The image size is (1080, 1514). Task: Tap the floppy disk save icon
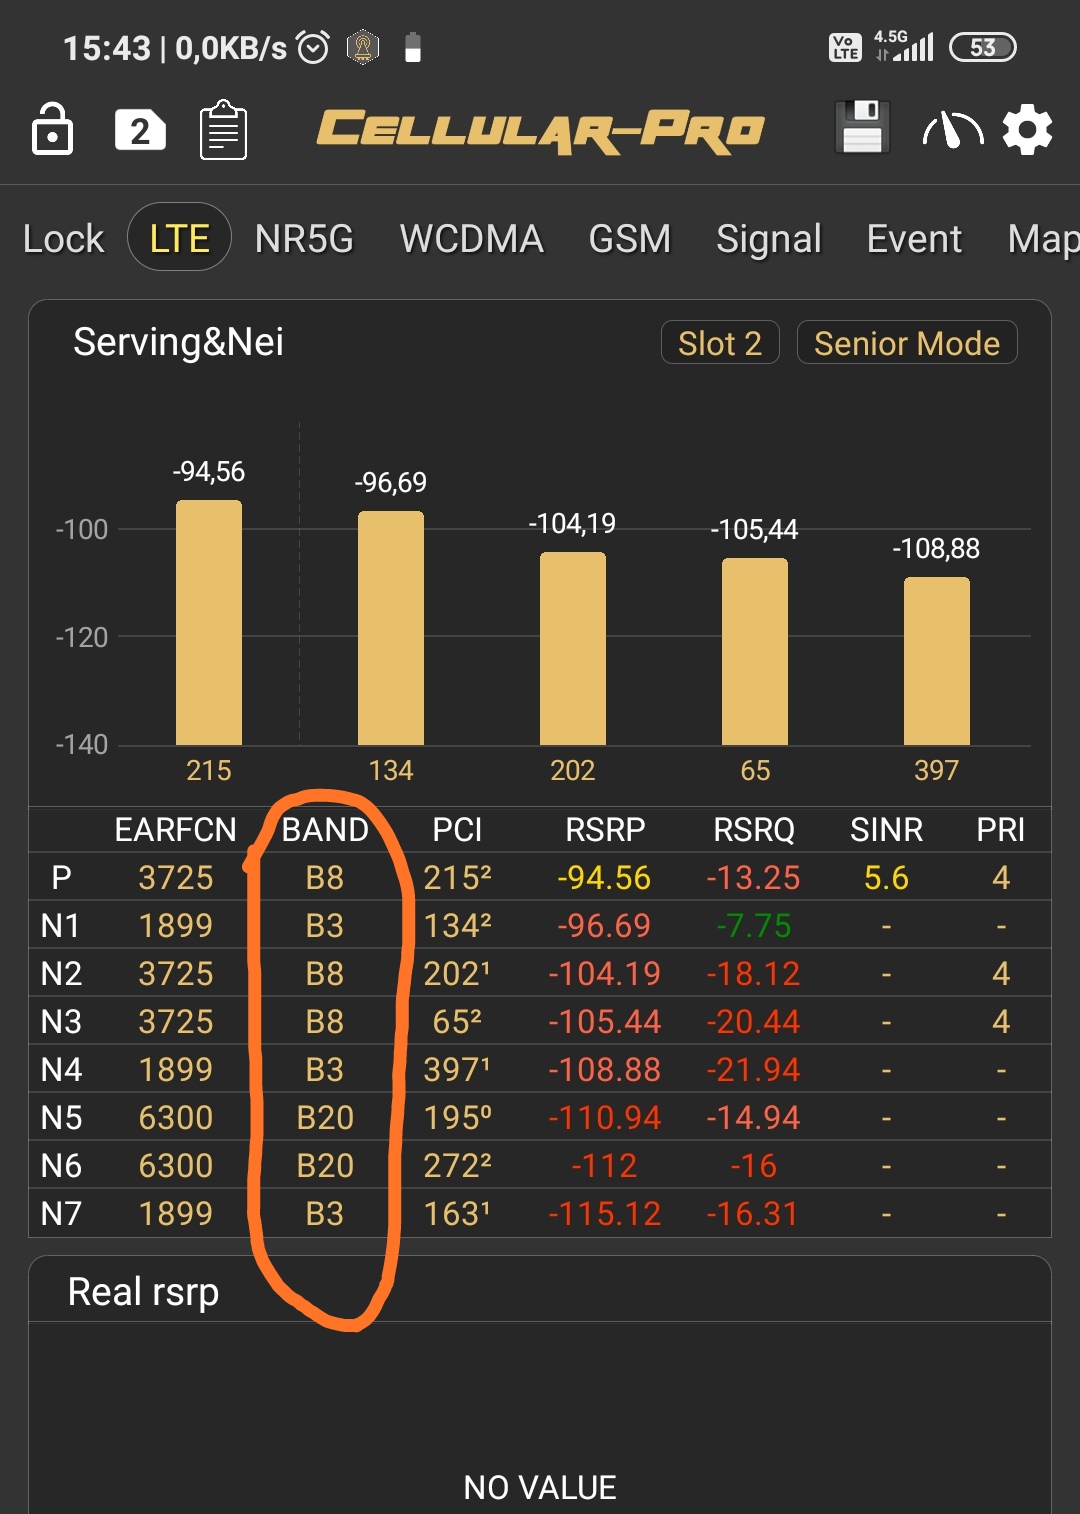(x=861, y=127)
